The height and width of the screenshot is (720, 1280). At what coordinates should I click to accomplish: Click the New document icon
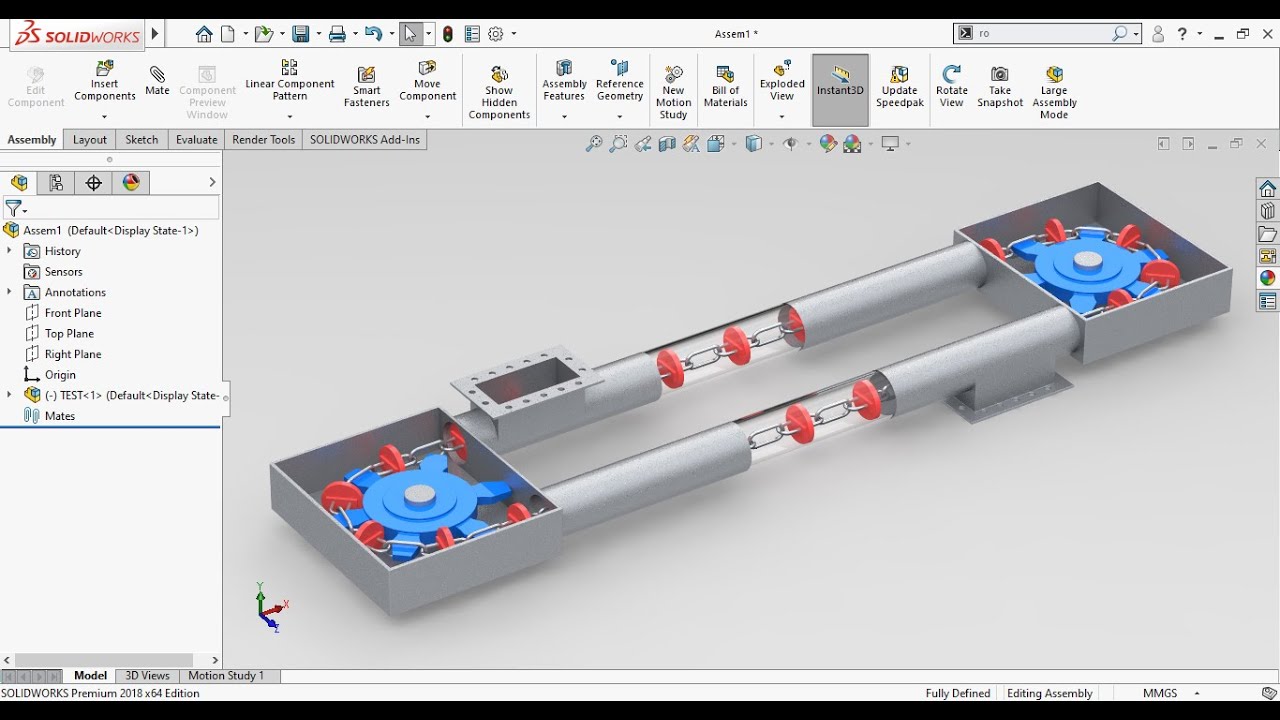(228, 34)
